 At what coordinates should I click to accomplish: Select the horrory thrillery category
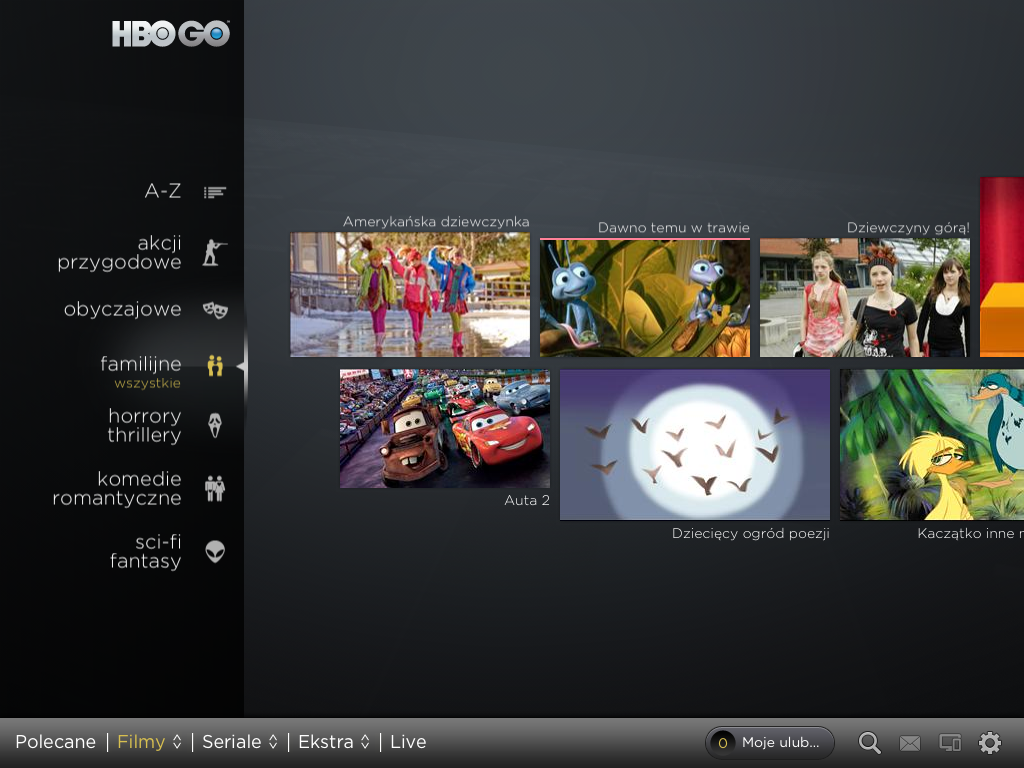point(144,425)
